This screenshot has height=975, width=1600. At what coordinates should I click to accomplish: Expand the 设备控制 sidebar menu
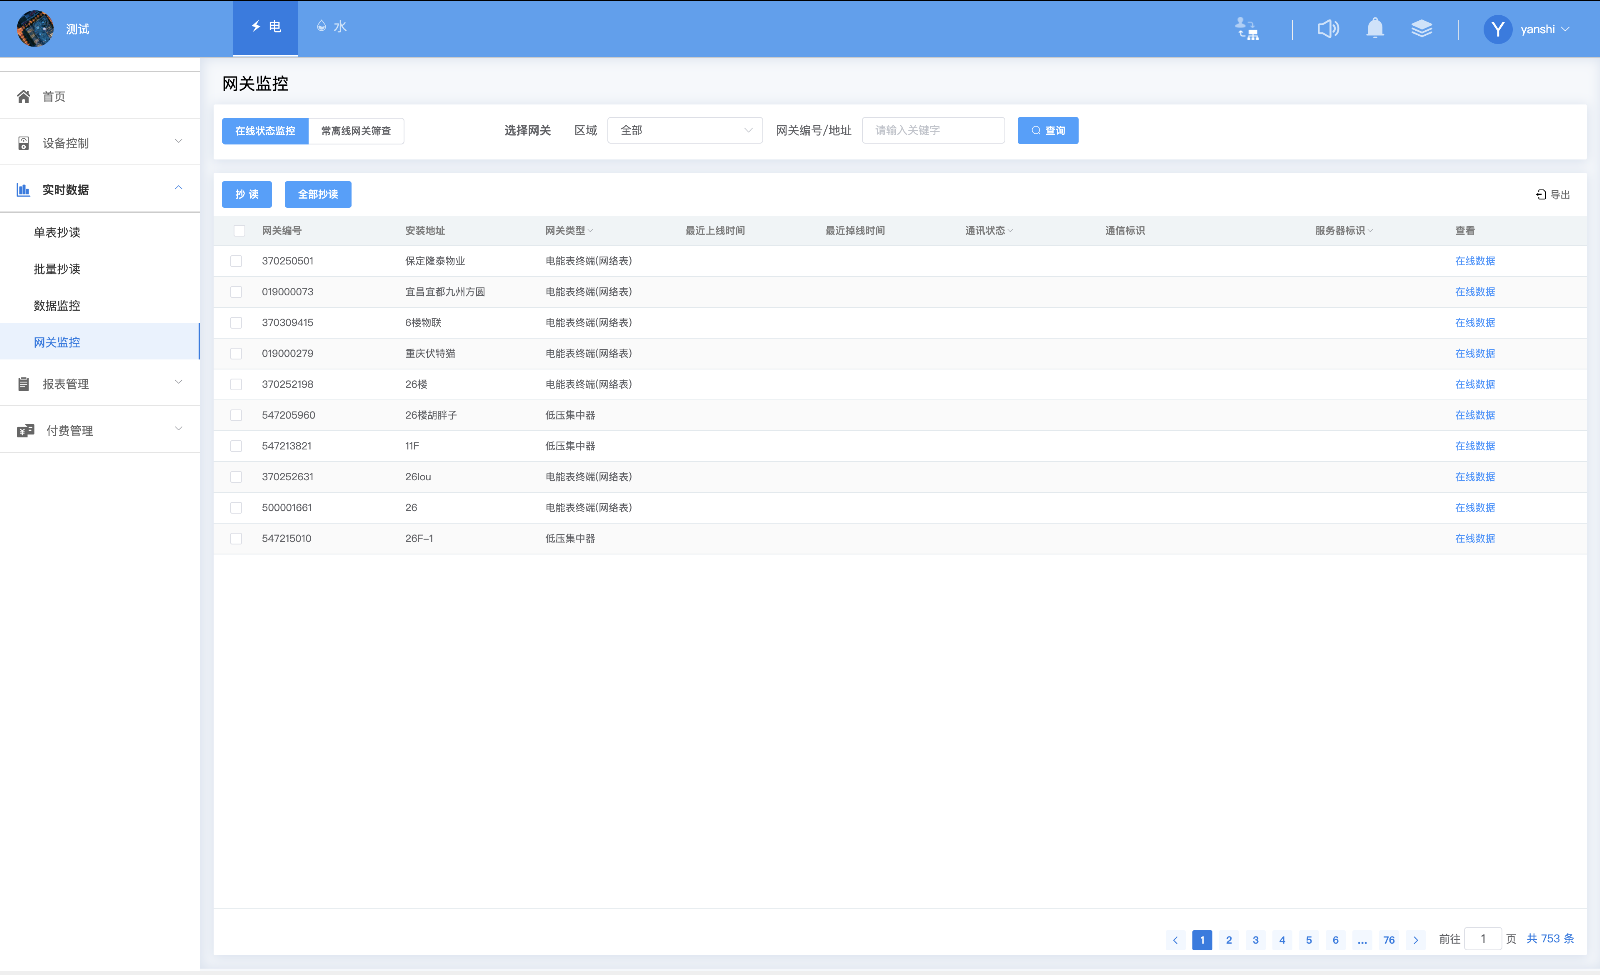100,143
